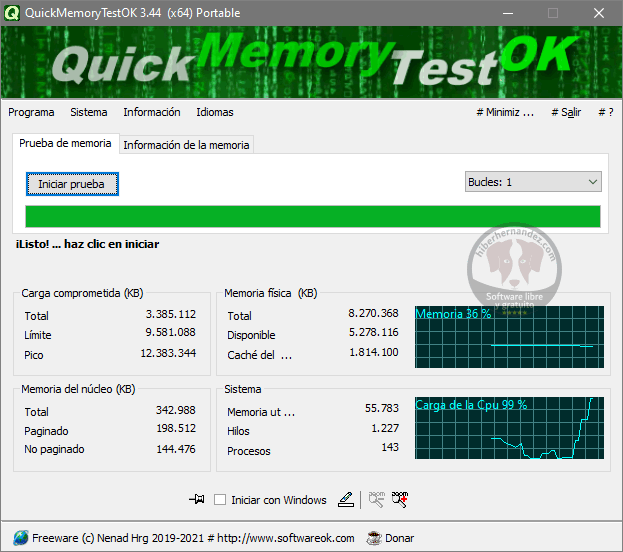Image resolution: width=623 pixels, height=552 pixels.
Task: Click the ¡Listo! ... haz clic en iniciar status text
Action: tap(87, 244)
